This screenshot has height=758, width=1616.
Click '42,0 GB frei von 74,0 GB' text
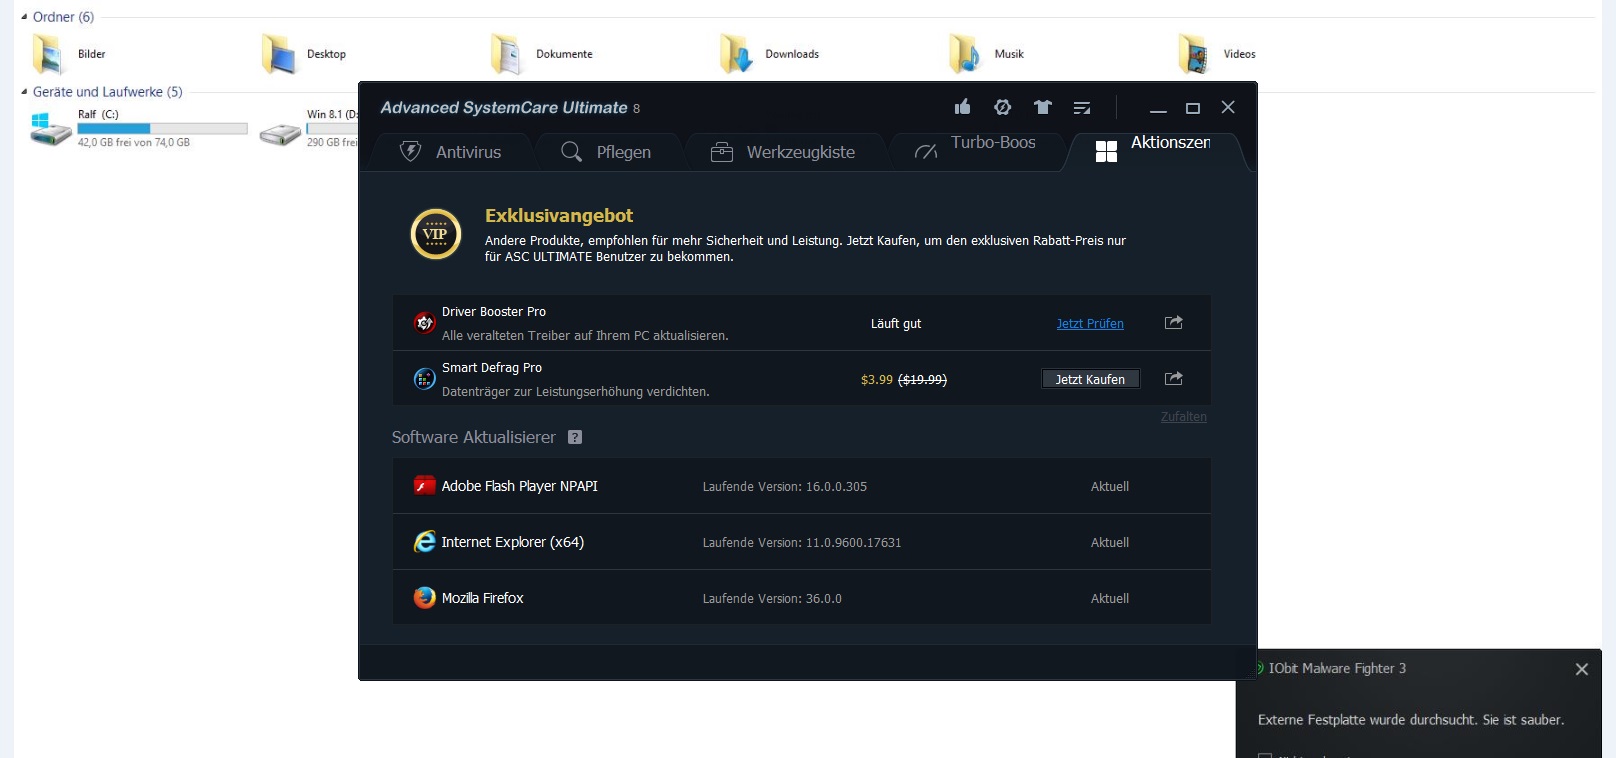pyautogui.click(x=134, y=143)
